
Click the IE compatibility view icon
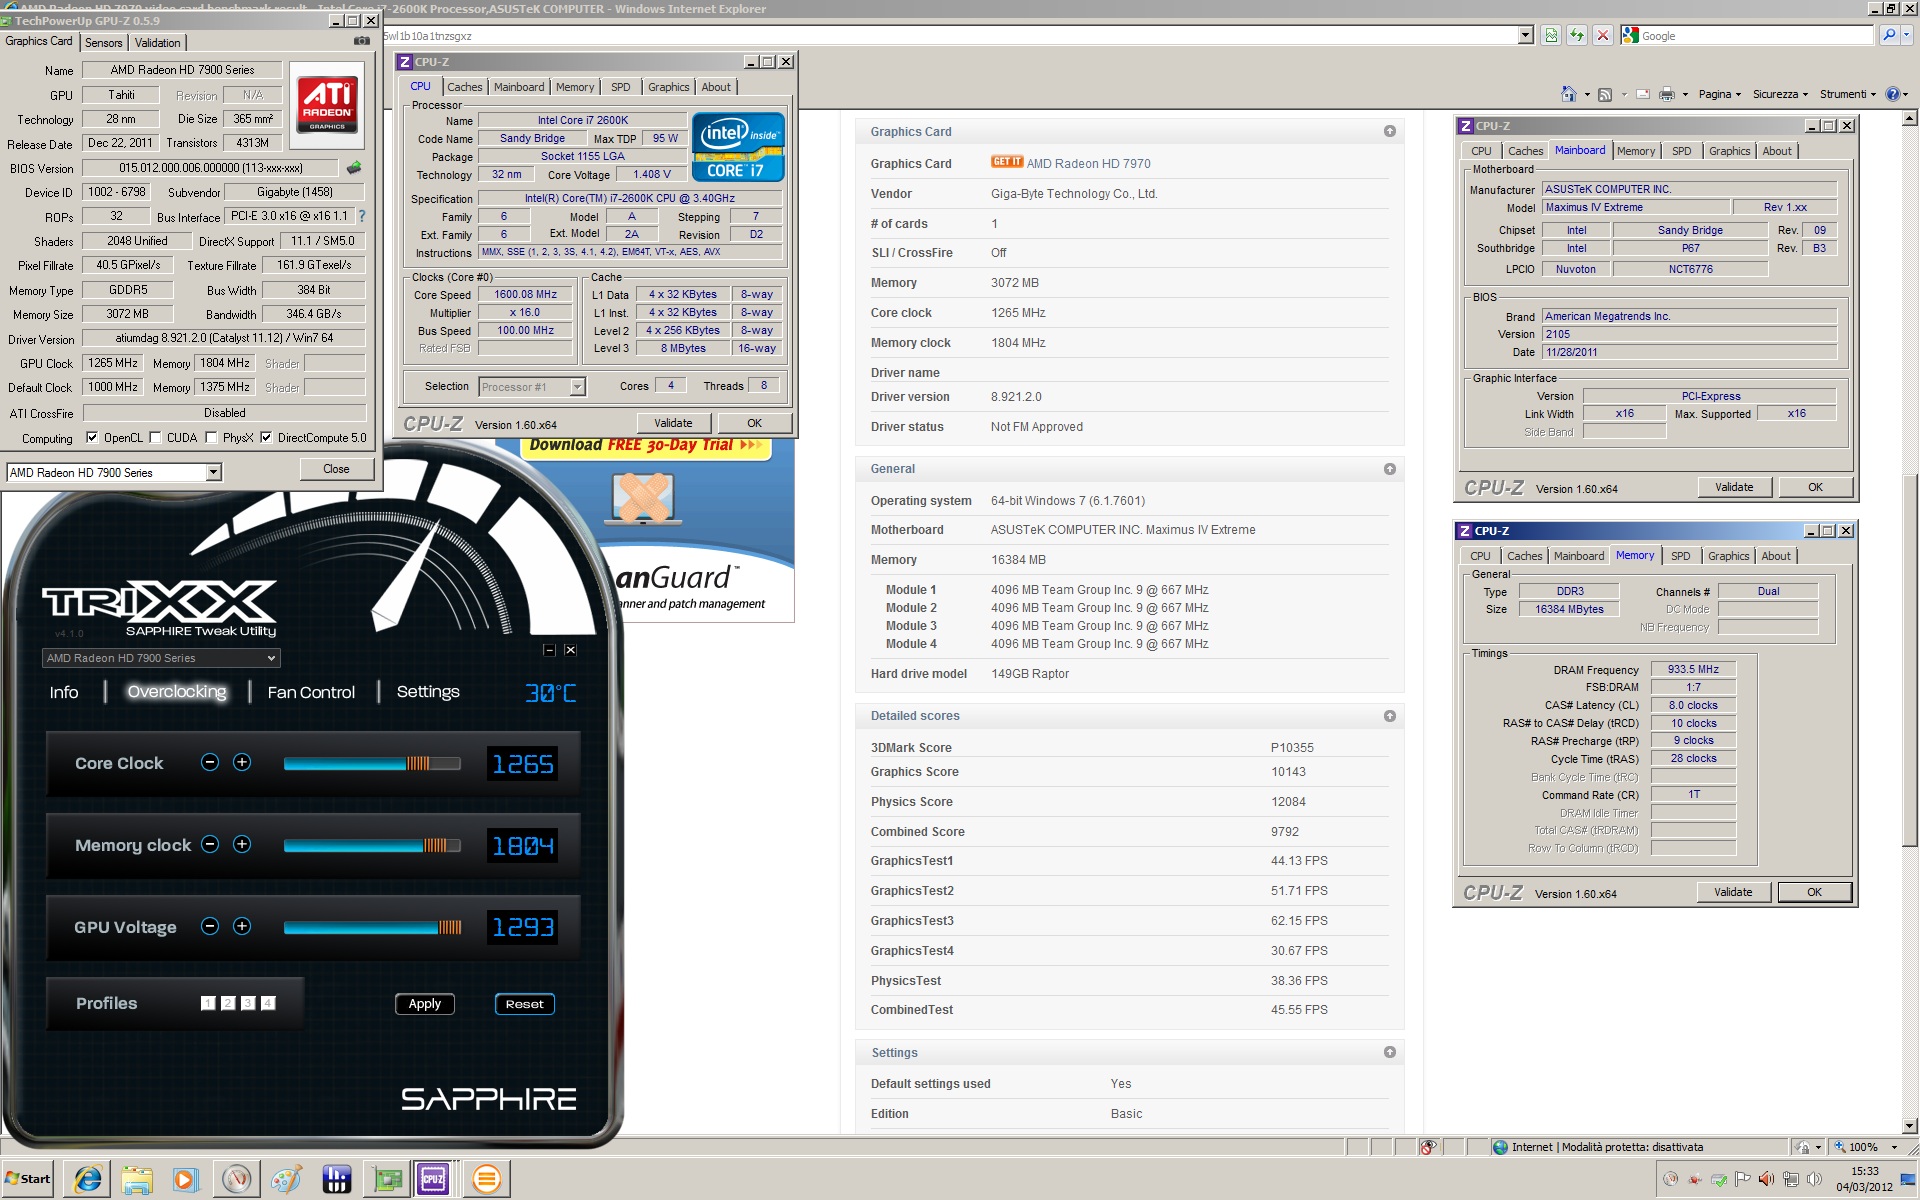click(x=1550, y=35)
